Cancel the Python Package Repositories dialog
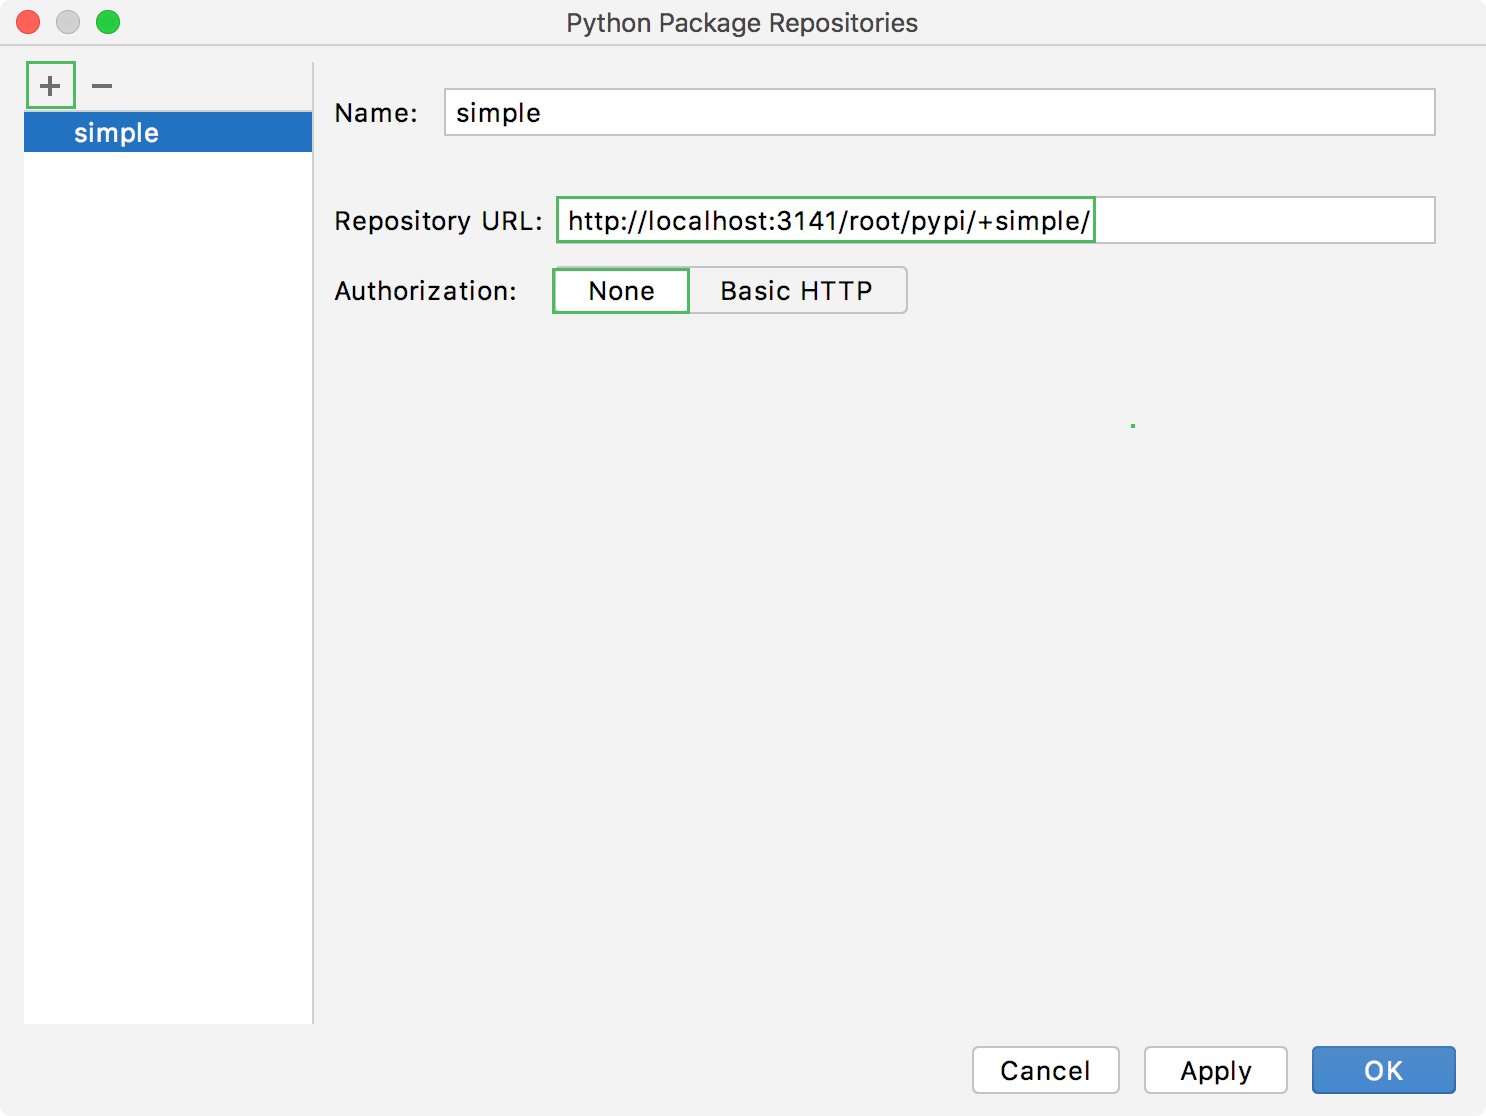Screen dimensions: 1486x1116 pos(1045,1070)
